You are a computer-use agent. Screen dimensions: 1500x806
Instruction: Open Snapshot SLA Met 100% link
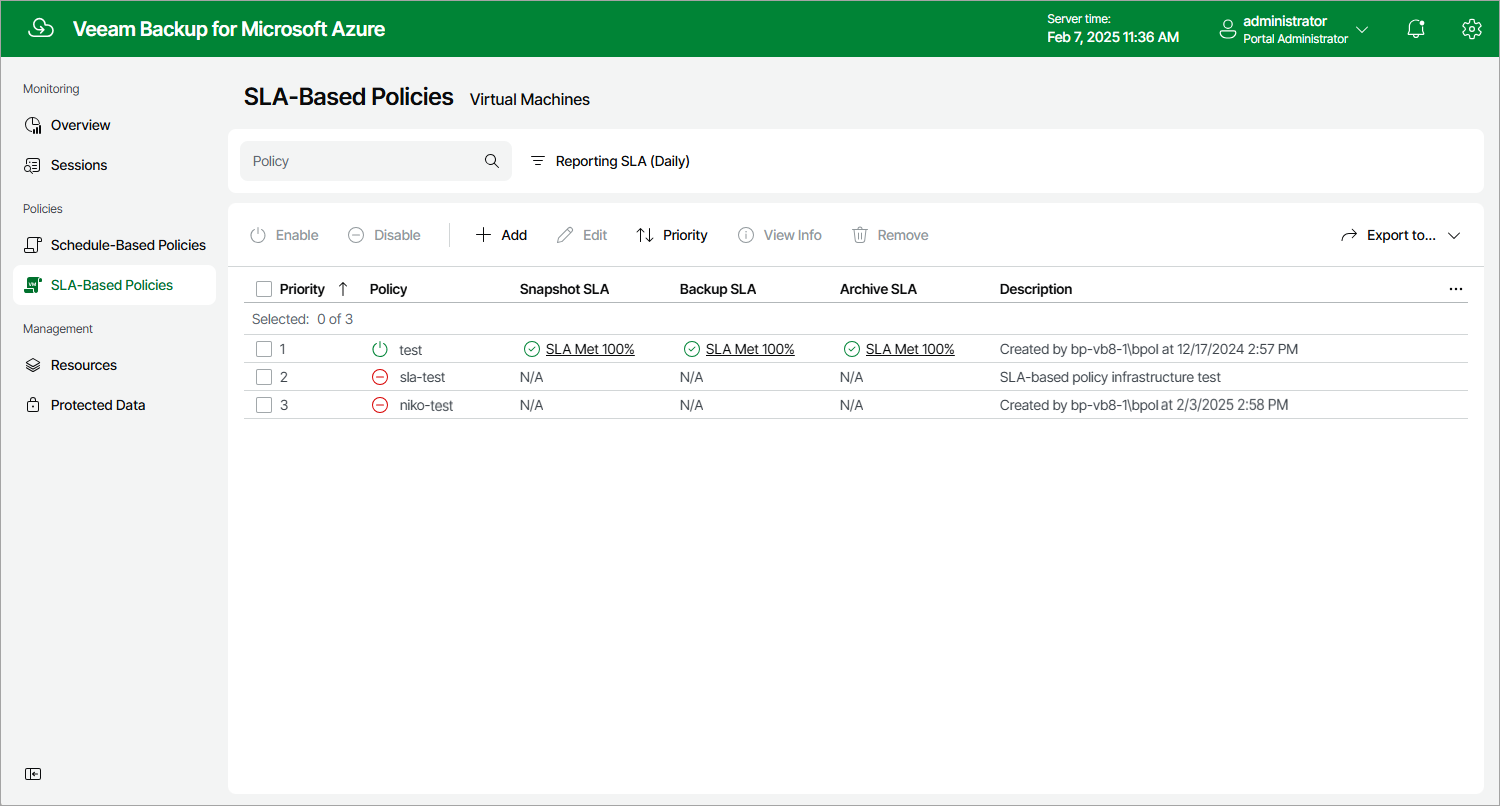pyautogui.click(x=590, y=349)
